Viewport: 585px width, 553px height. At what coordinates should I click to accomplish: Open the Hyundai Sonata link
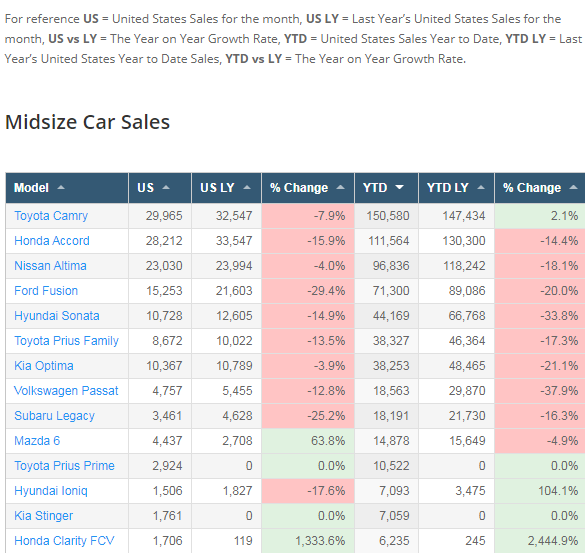coord(57,316)
